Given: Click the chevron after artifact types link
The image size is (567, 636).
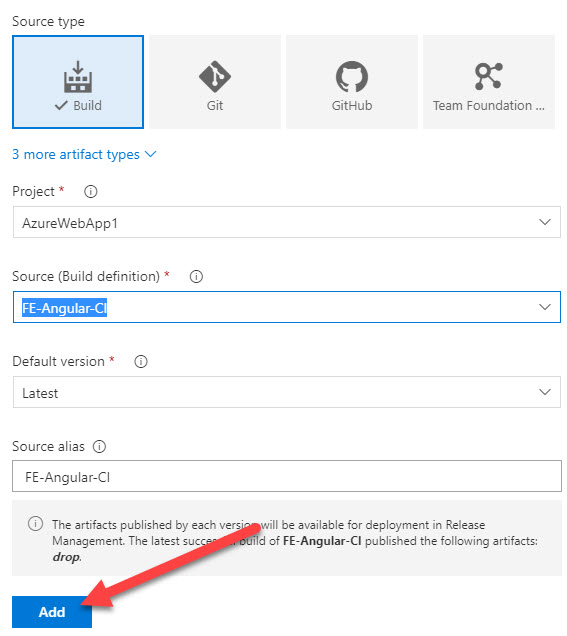Looking at the screenshot, I should click(x=150, y=154).
